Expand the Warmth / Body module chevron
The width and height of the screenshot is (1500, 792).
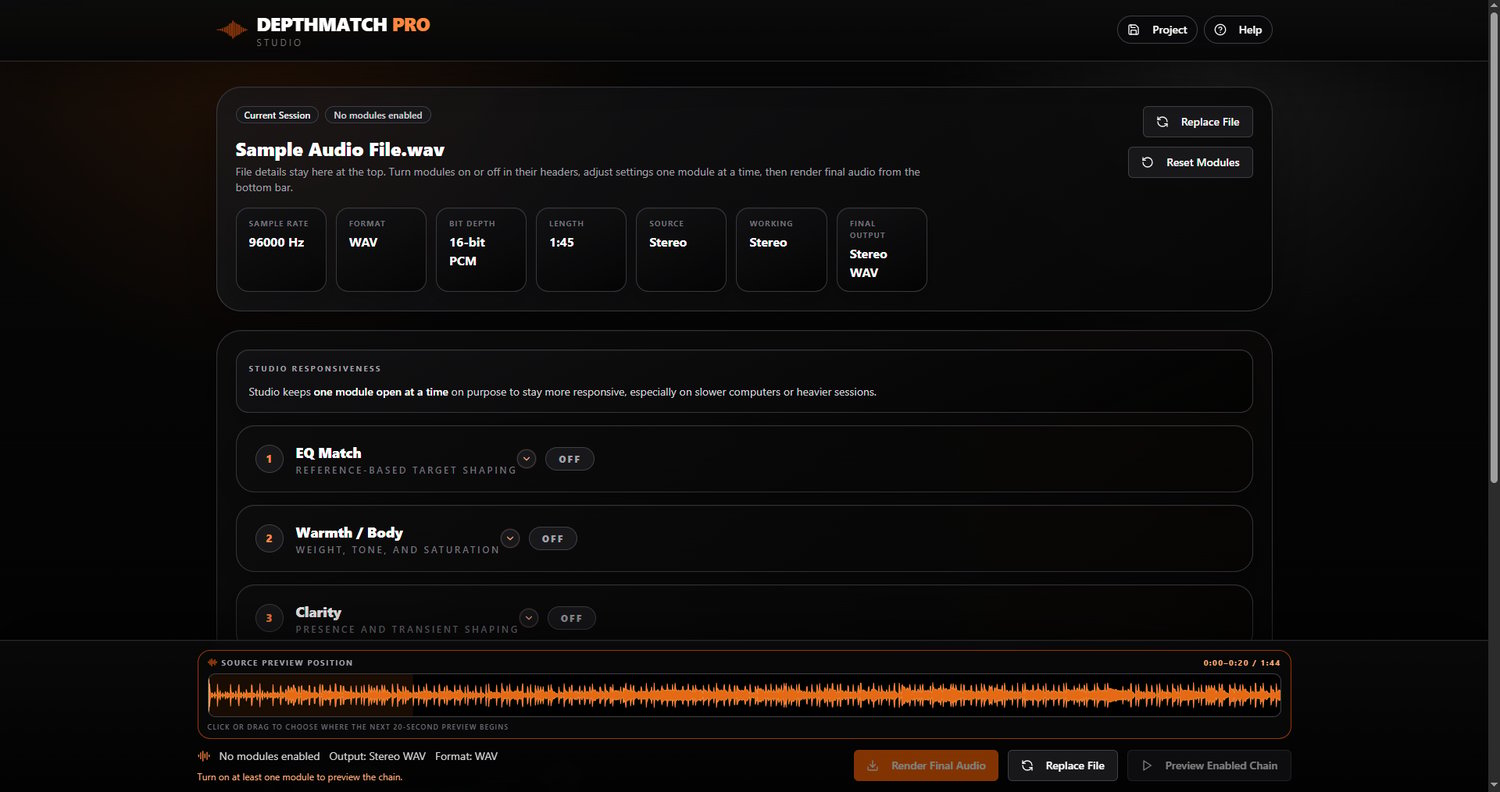pos(510,538)
